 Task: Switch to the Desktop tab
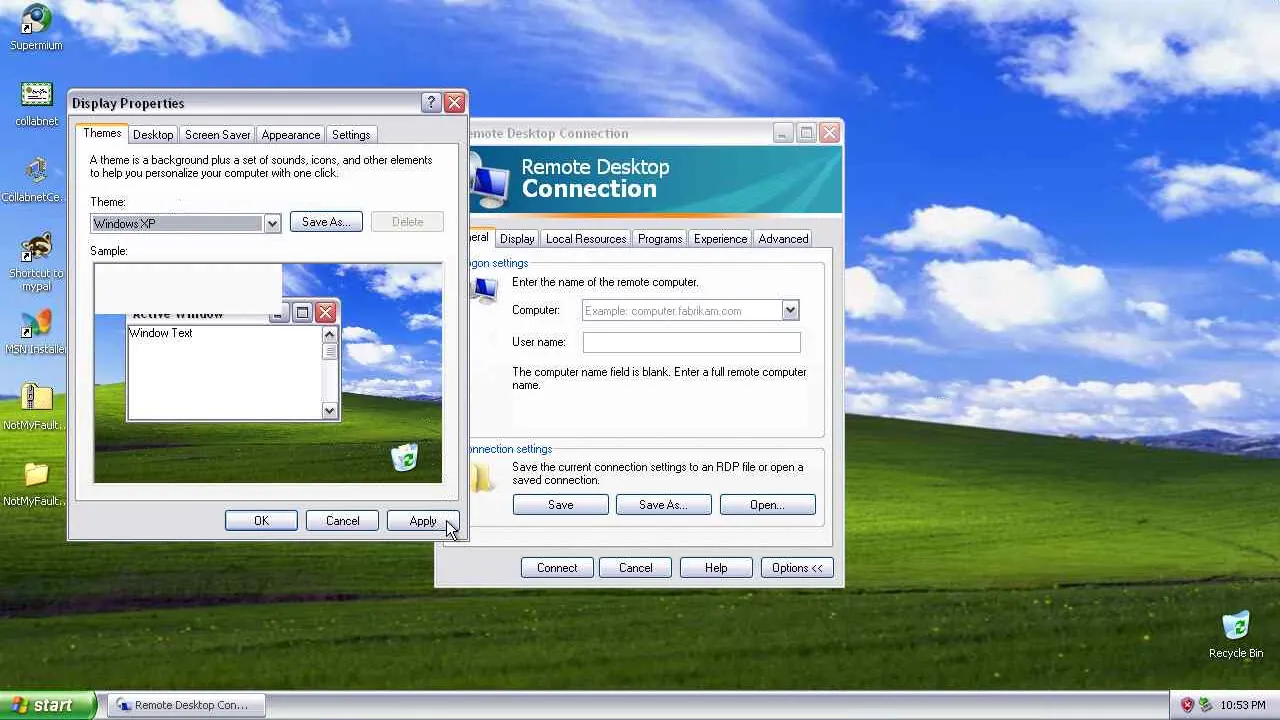[x=153, y=135]
